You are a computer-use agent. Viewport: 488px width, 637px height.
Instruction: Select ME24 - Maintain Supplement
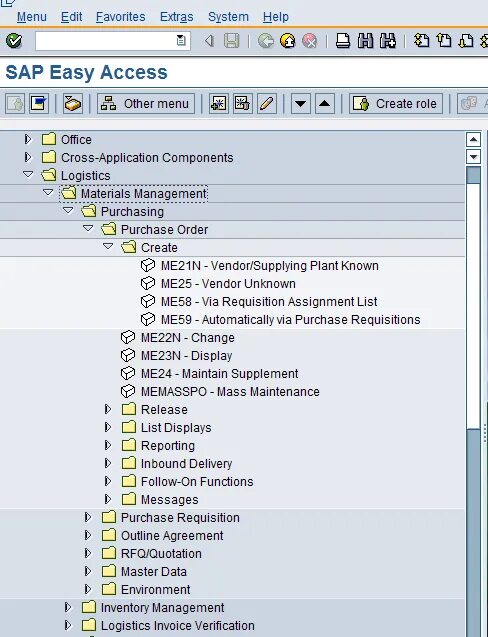tap(219, 374)
